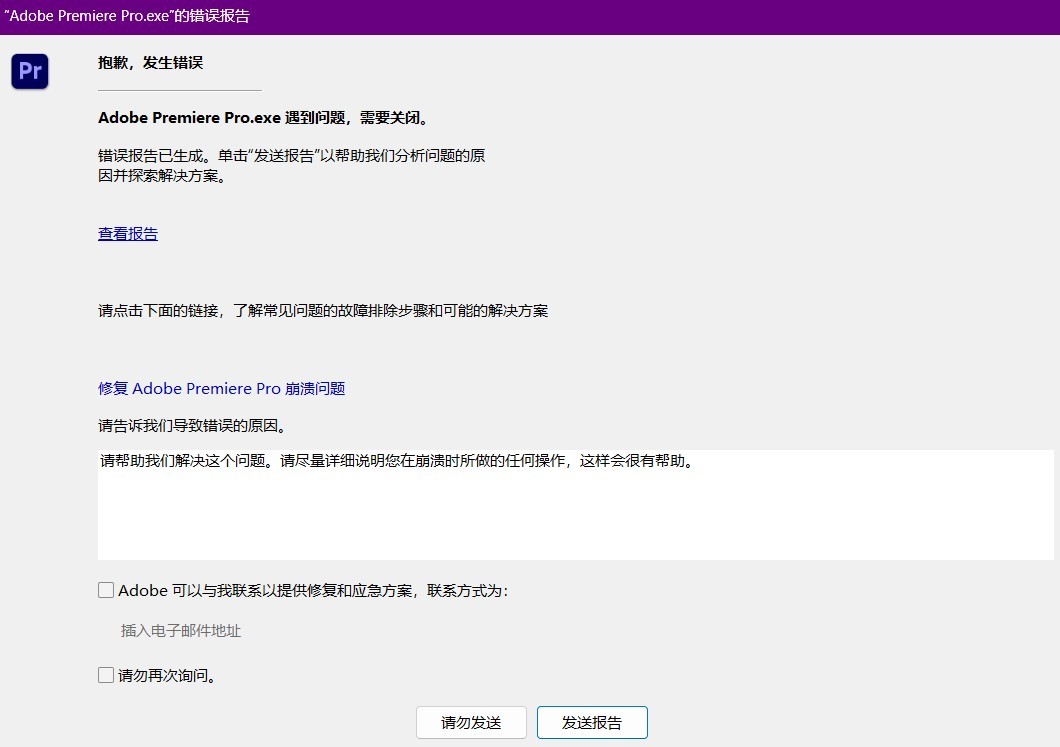Click the crash description text box
Viewport: 1060px width, 747px height.
tap(575, 504)
